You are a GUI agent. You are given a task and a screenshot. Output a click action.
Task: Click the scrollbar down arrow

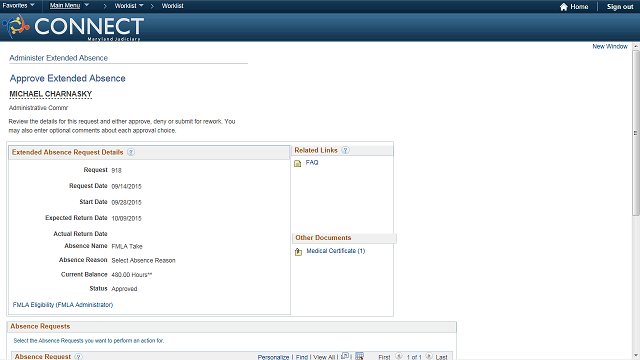(x=636, y=356)
